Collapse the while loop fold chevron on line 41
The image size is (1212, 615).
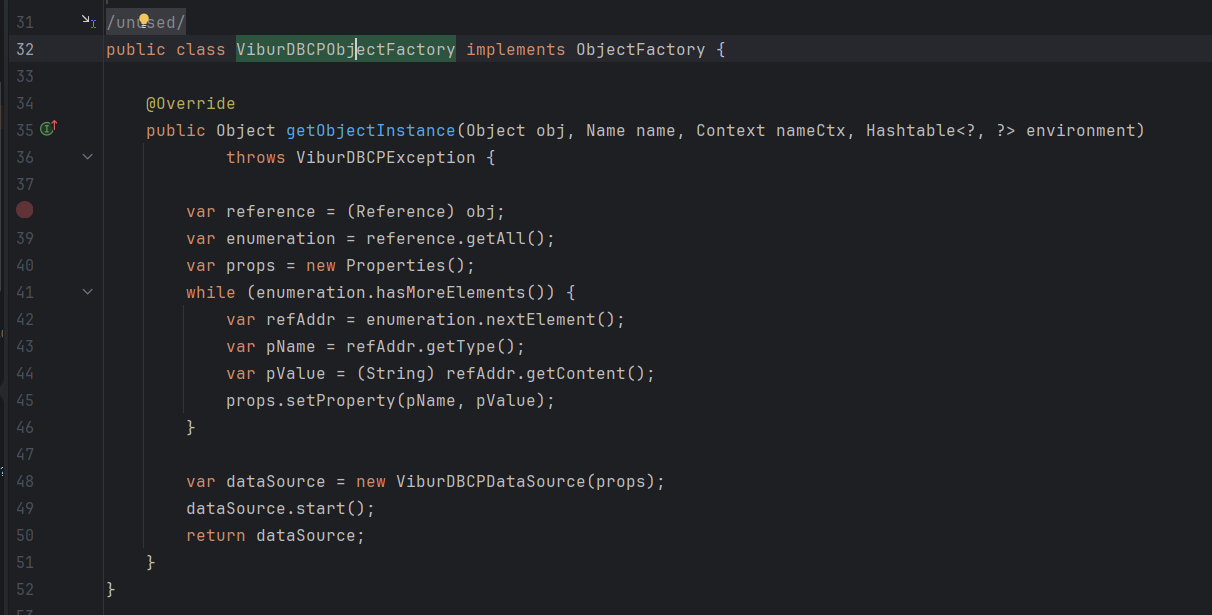point(87,292)
